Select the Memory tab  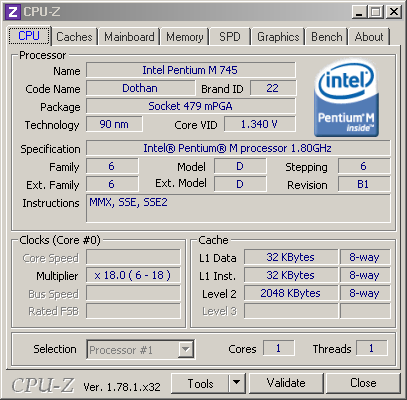pyautogui.click(x=185, y=37)
